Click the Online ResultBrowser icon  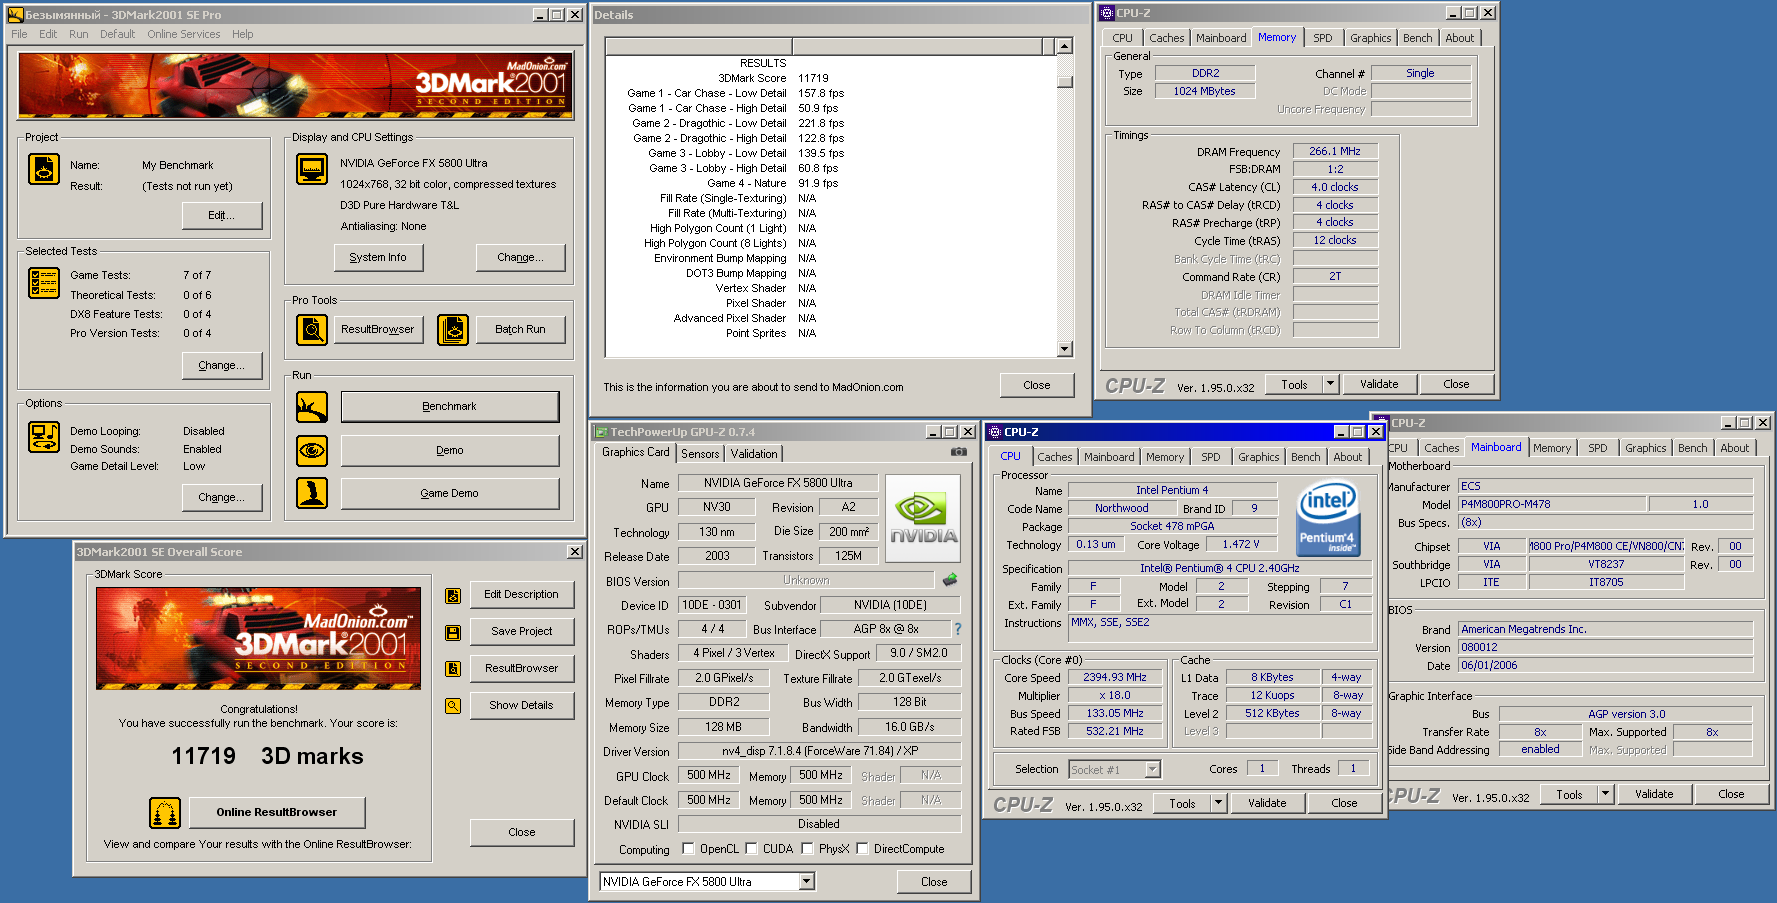pos(165,813)
